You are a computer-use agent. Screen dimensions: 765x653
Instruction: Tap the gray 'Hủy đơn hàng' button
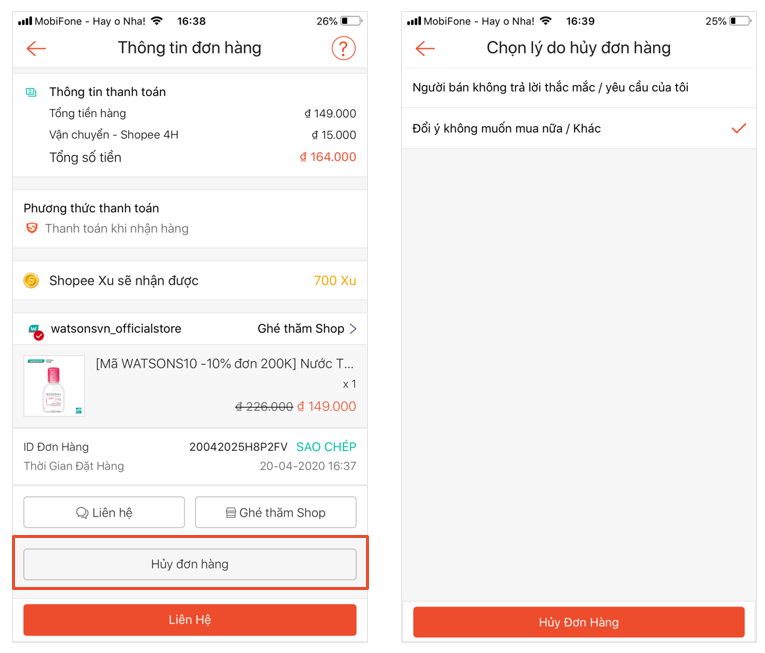pos(190,564)
